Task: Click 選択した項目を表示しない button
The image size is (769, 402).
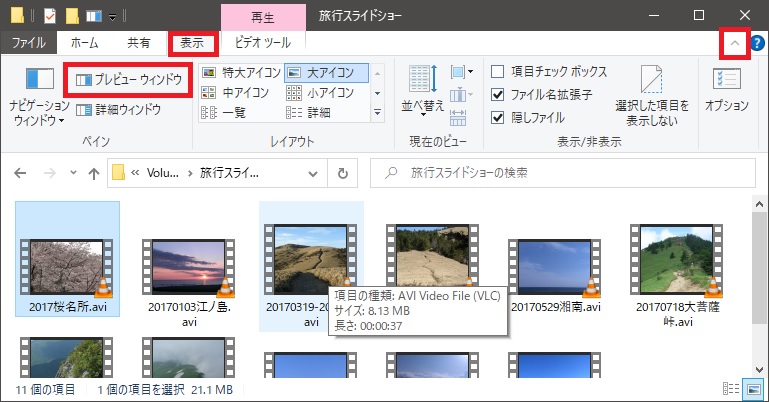Action: [x=651, y=96]
